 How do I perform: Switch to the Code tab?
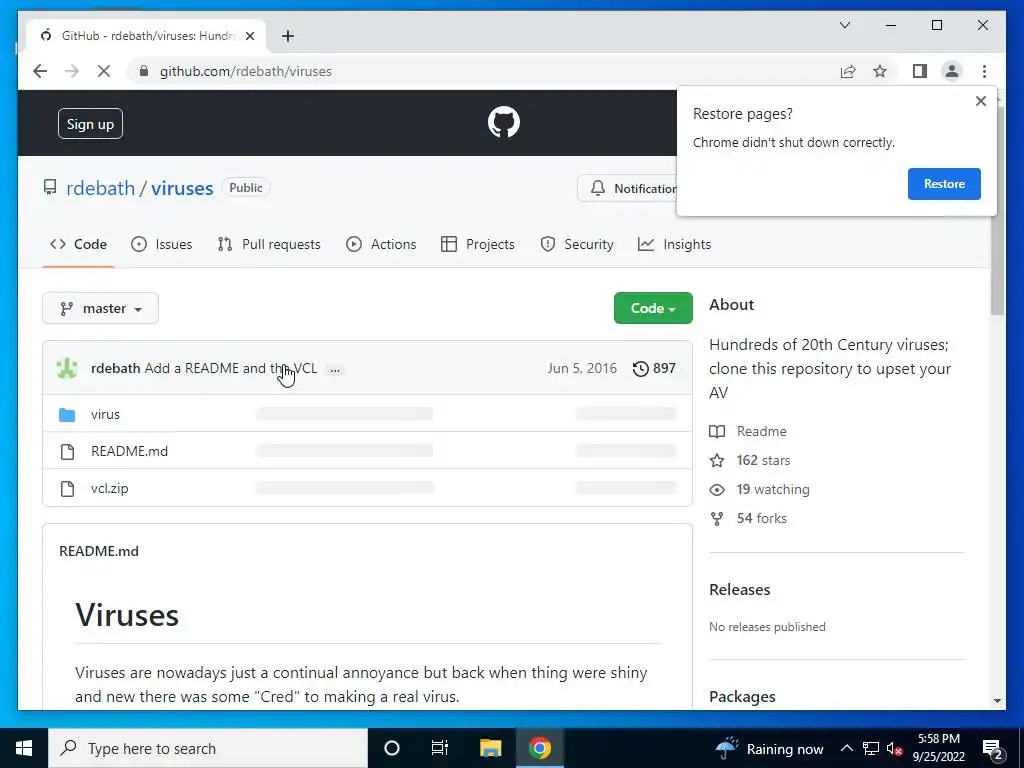pyautogui.click(x=78, y=244)
